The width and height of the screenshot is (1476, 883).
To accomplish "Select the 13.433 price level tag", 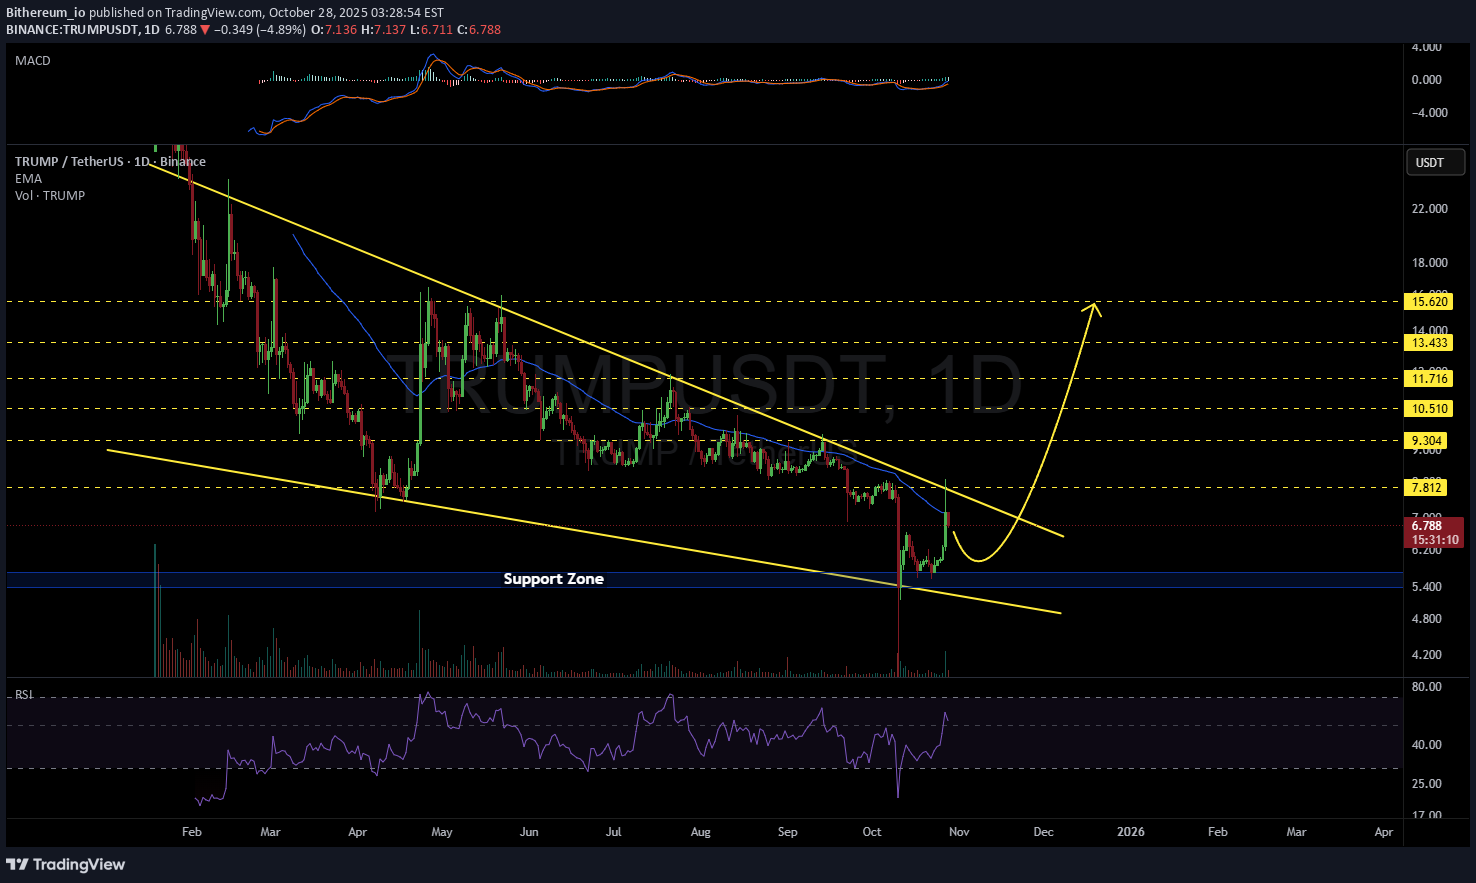I will pyautogui.click(x=1427, y=342).
